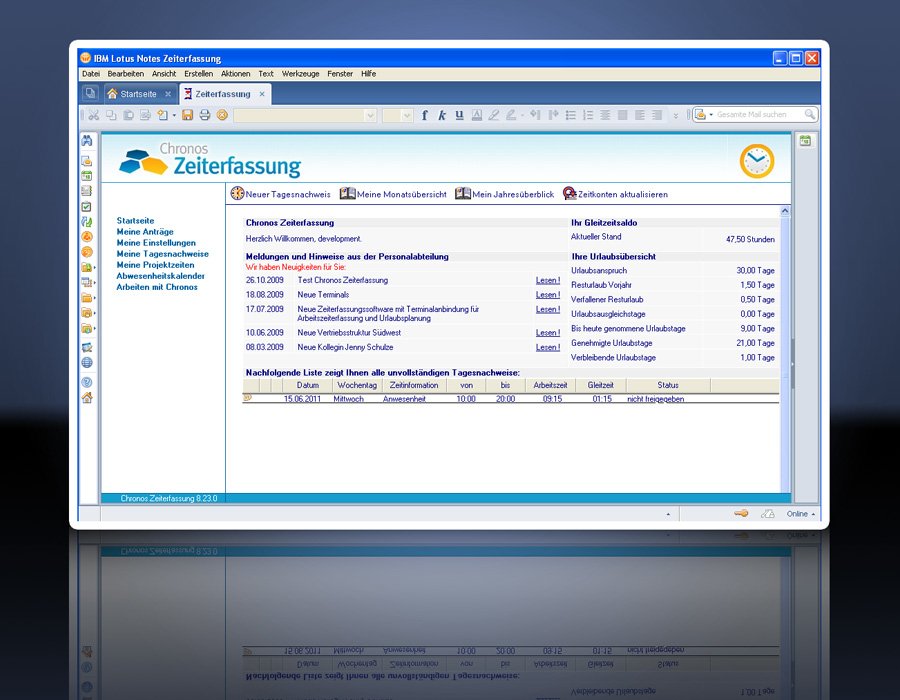Open Meine Tagesnachweise navigation link

[x=162, y=254]
